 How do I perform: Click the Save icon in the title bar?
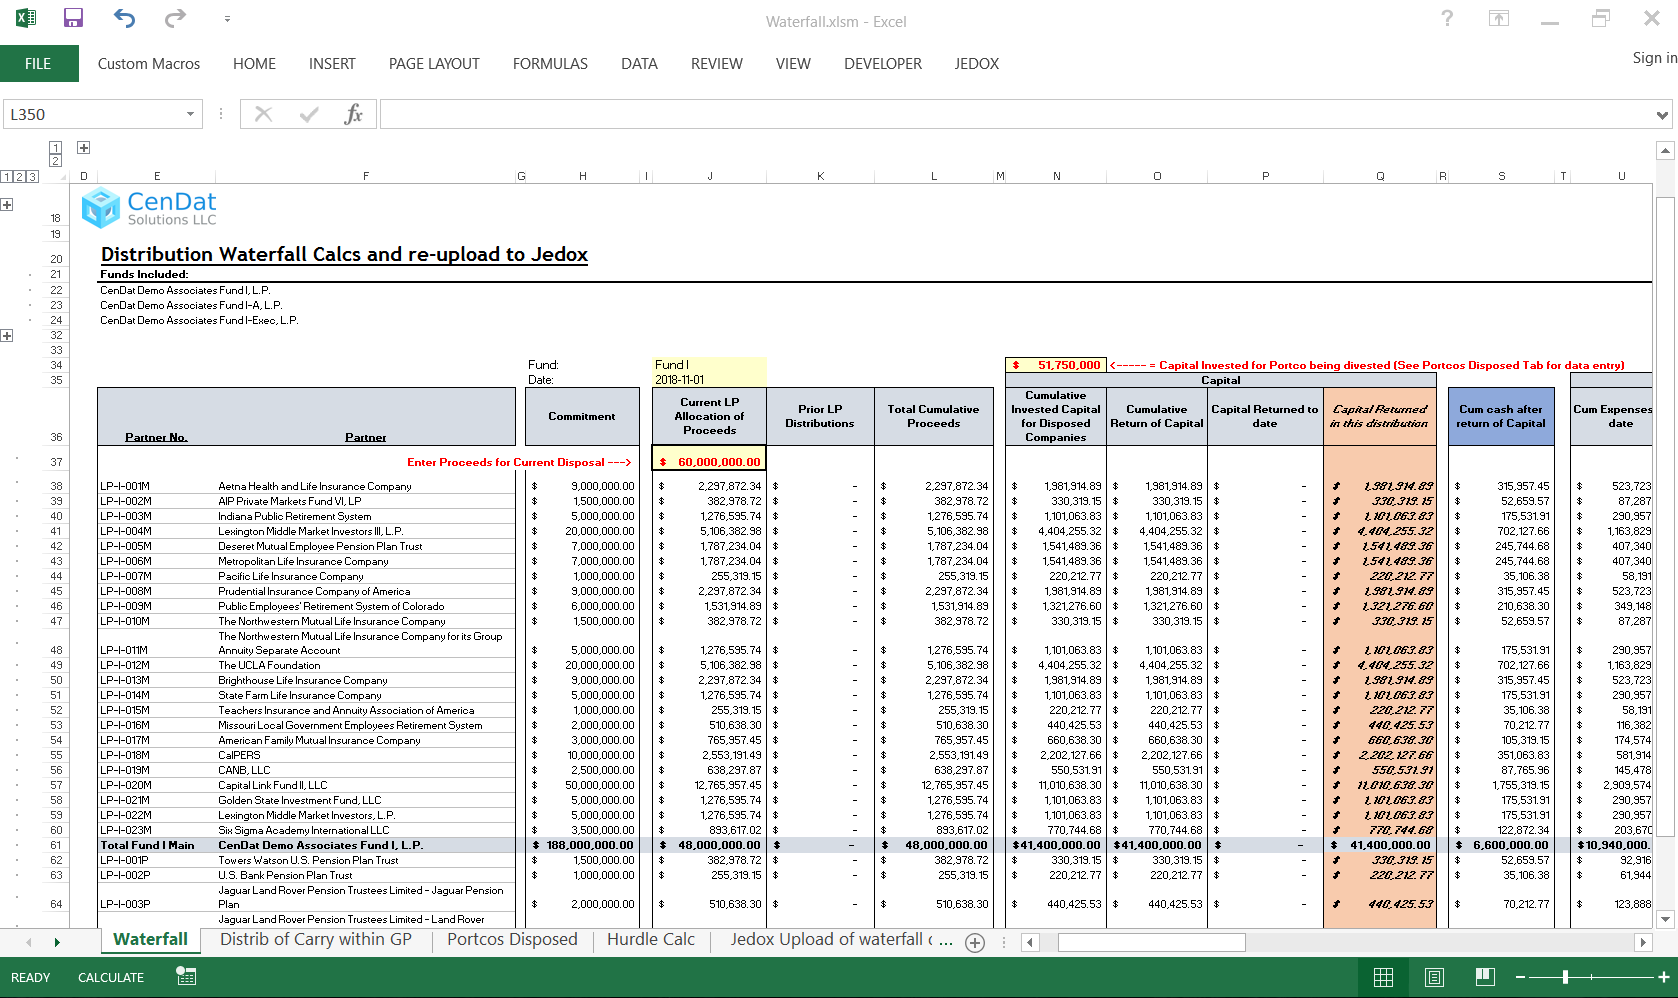[73, 18]
